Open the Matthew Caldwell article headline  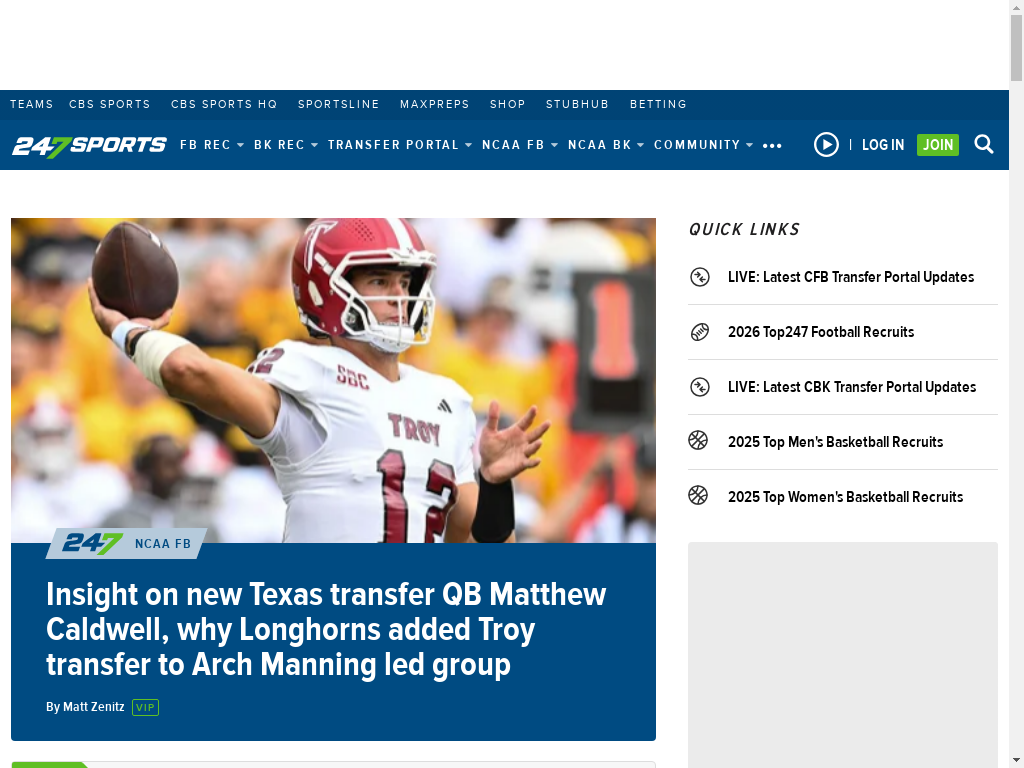[326, 630]
